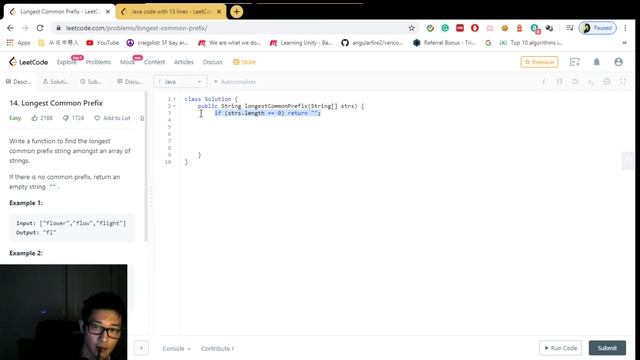The width and height of the screenshot is (640, 360).
Task: Click the highlighted code on line 3
Action: pyautogui.click(x=267, y=113)
